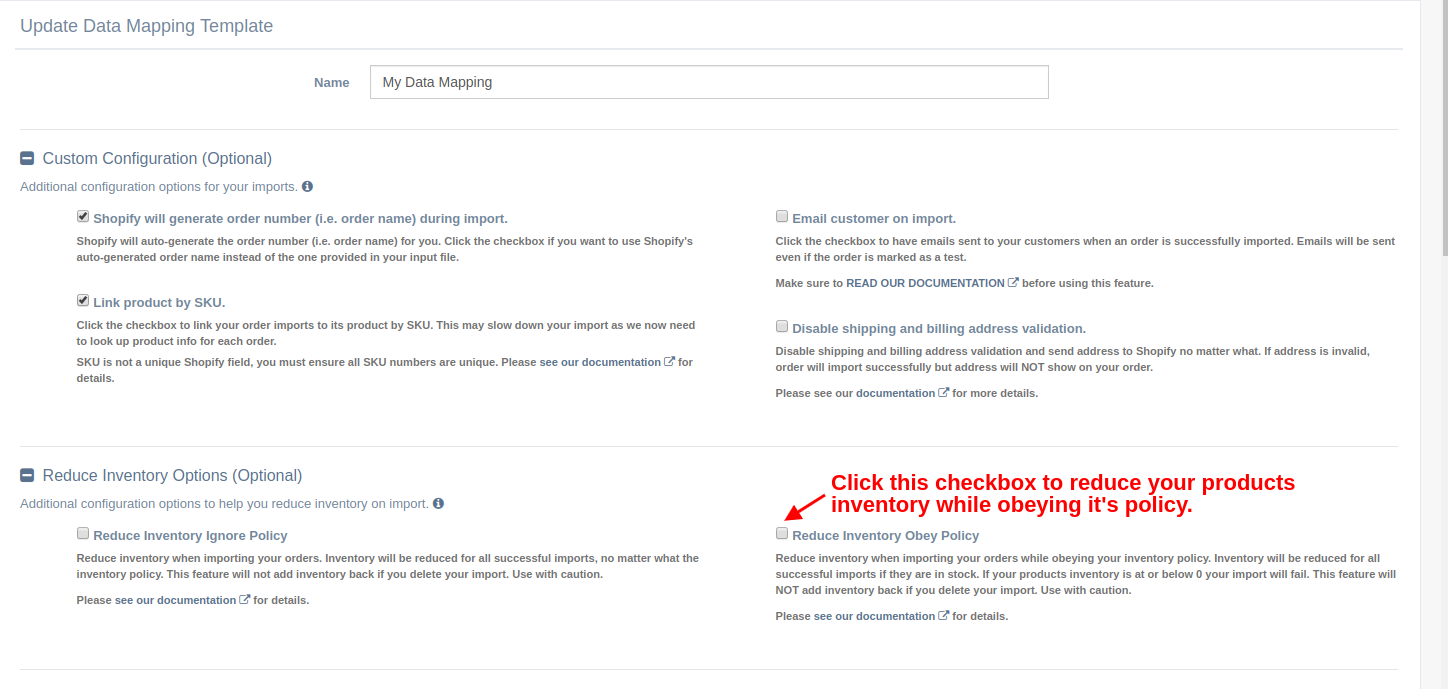Open external-link icon in Reduce Inventory Ignore Policy
Image resolution: width=1448 pixels, height=689 pixels.
(244, 600)
